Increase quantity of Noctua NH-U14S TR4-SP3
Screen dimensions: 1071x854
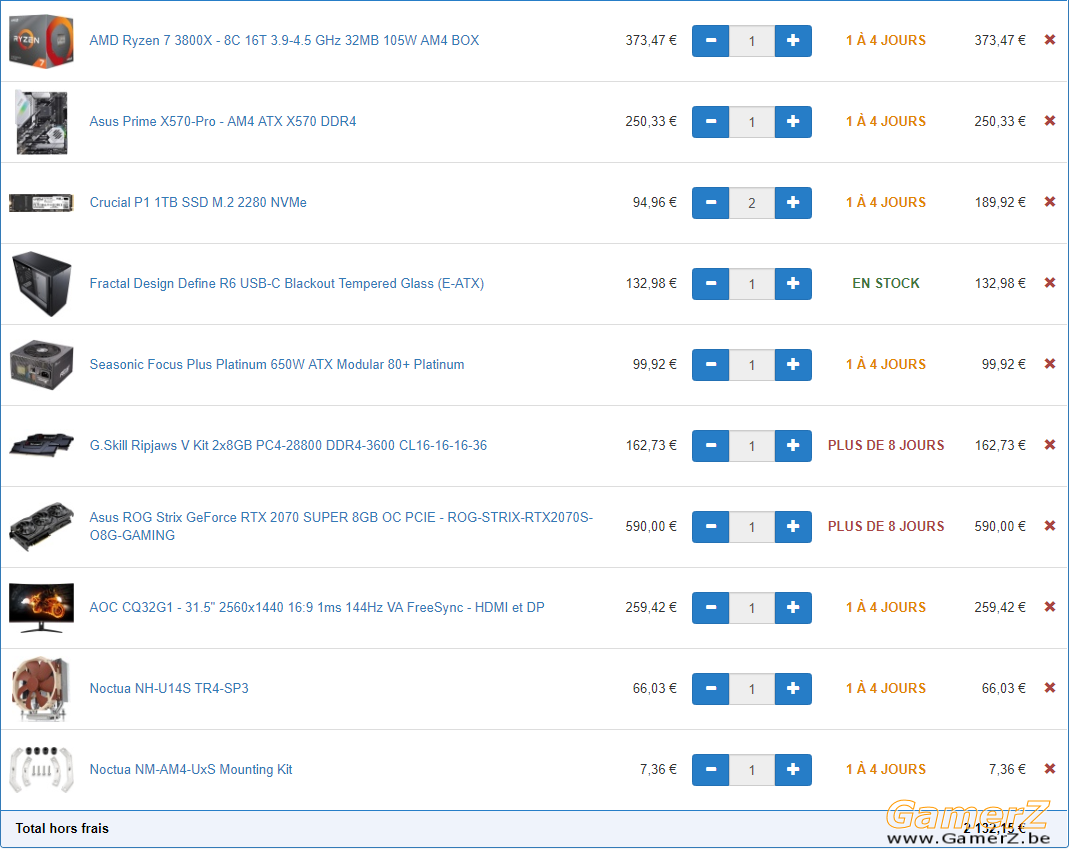[793, 689]
